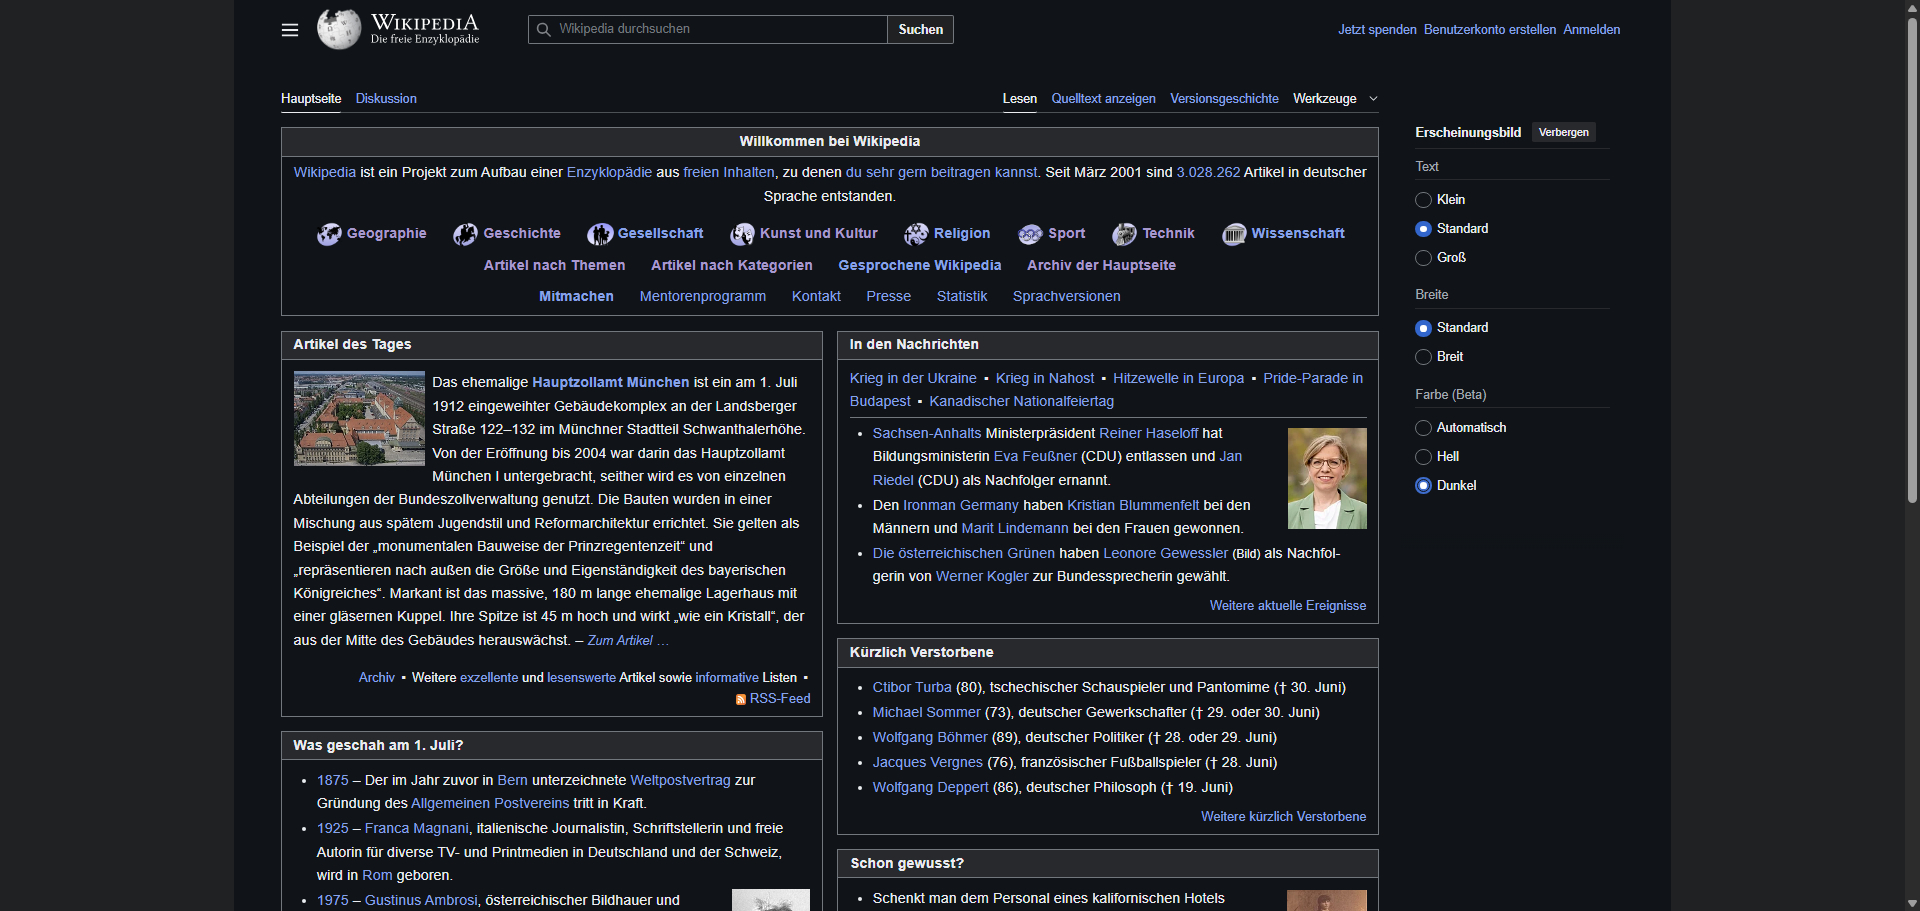This screenshot has height=911, width=1920.
Task: Click Weitere aktuelle Ereignisse
Action: 1287,605
